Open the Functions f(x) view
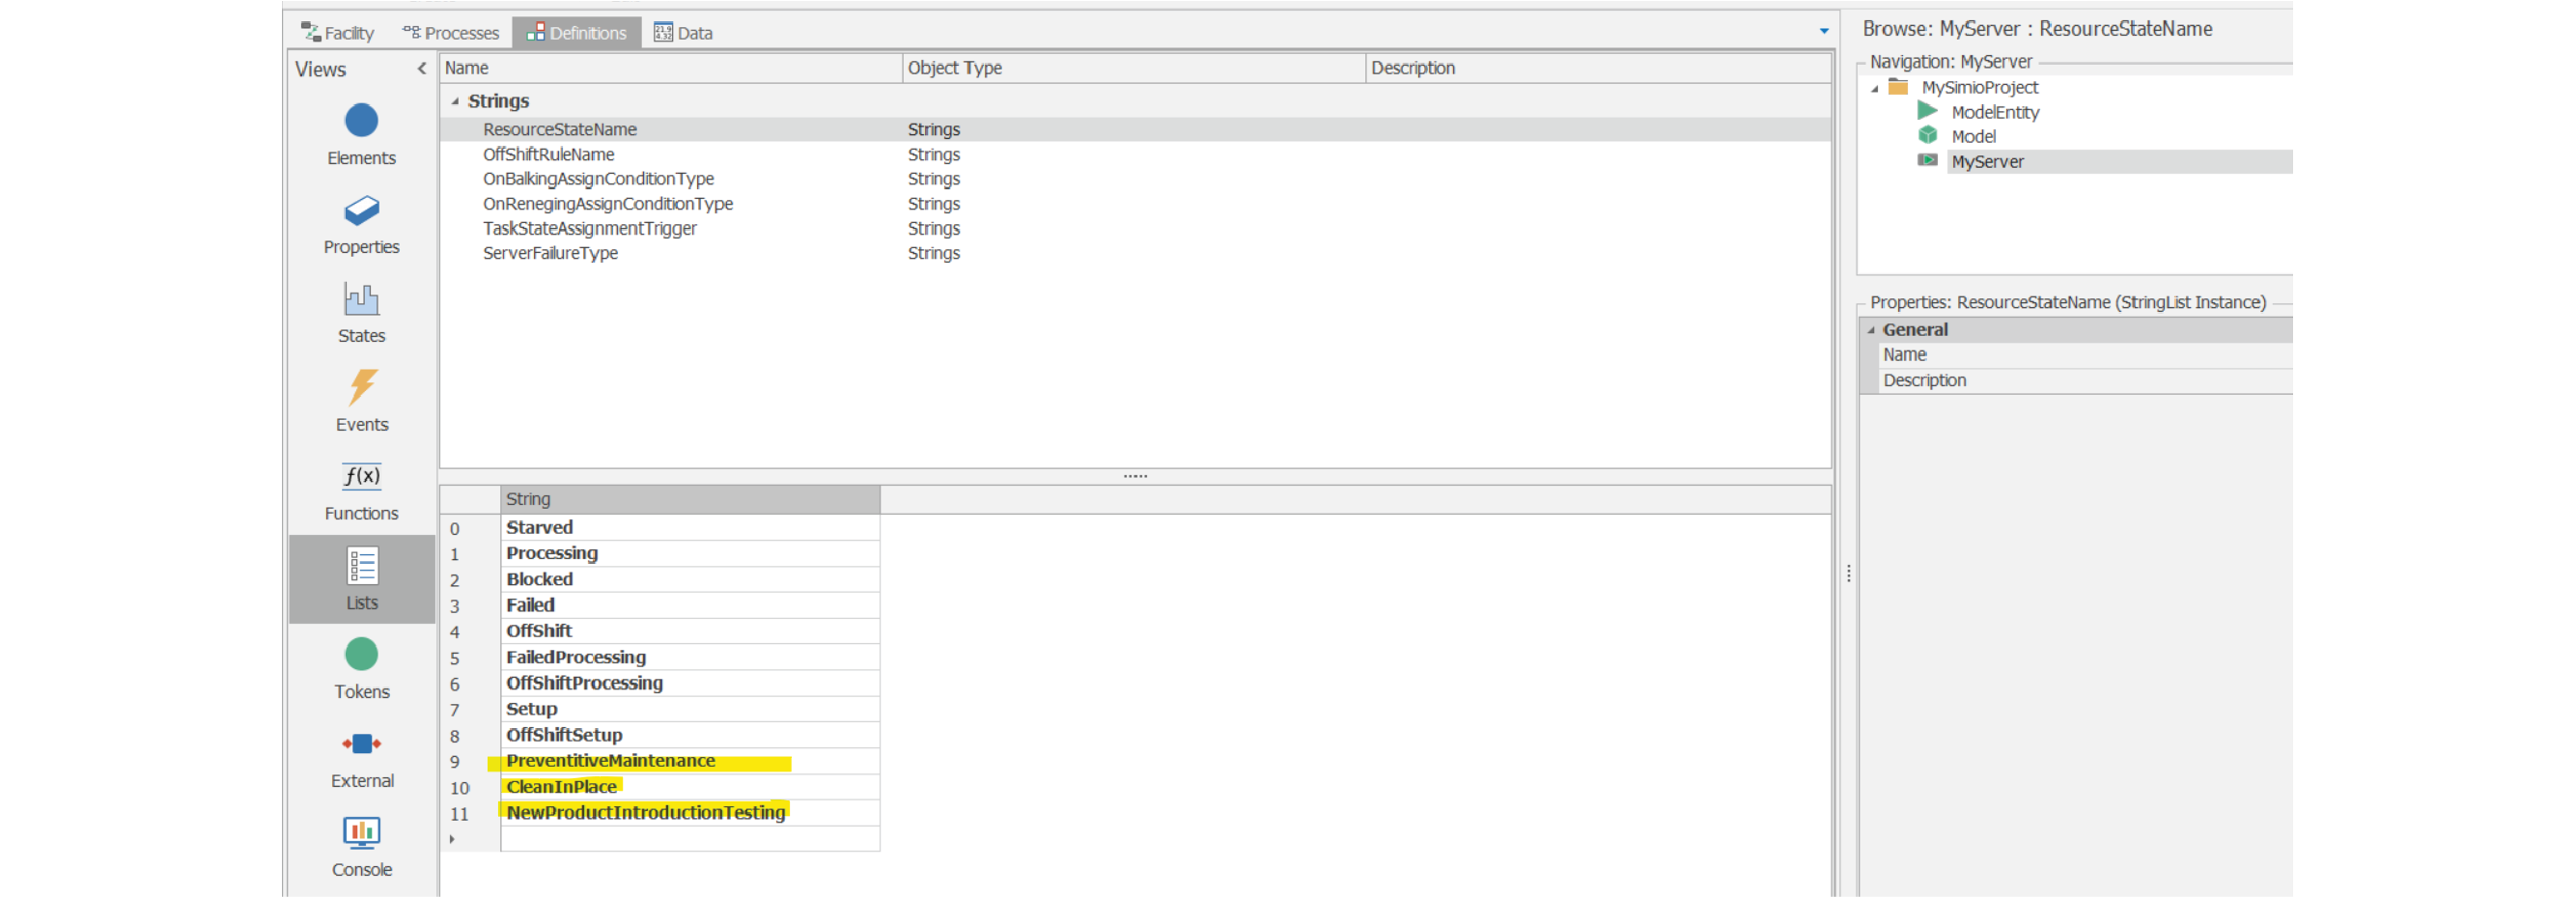Viewport: 2576px width, 897px height. tap(361, 477)
